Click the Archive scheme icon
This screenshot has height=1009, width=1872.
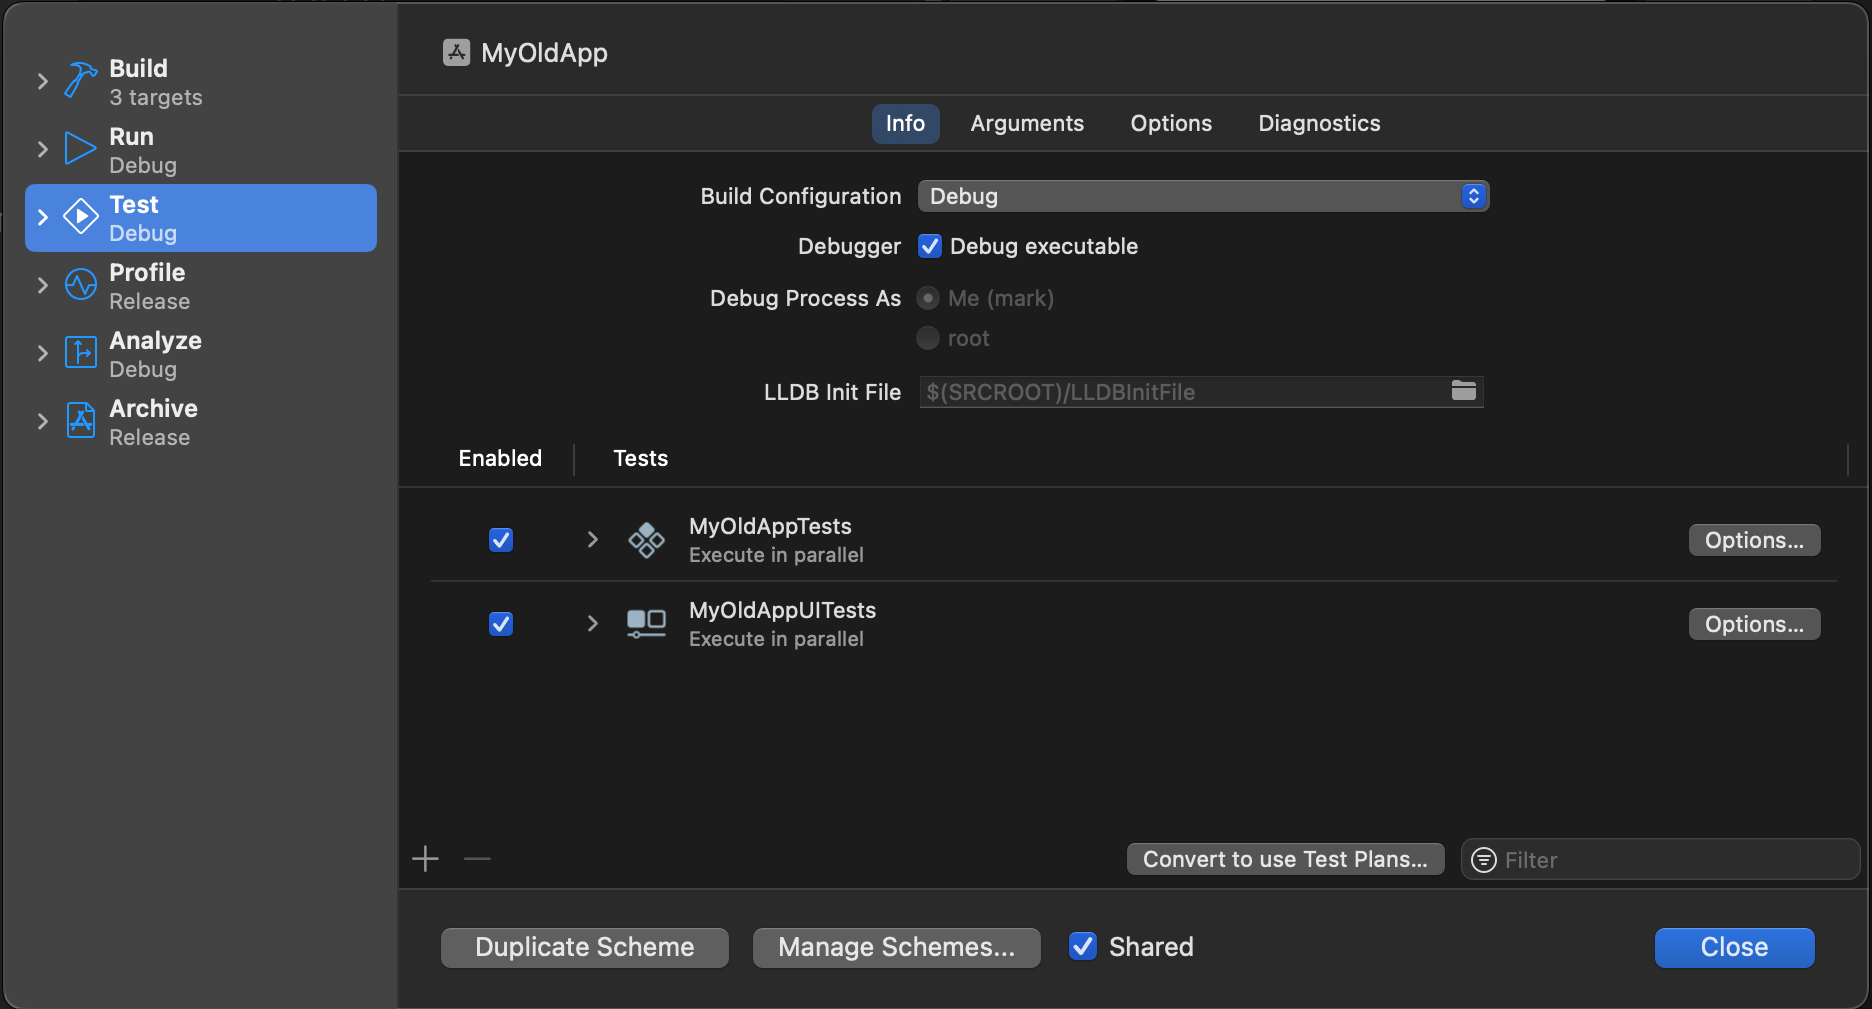point(79,420)
